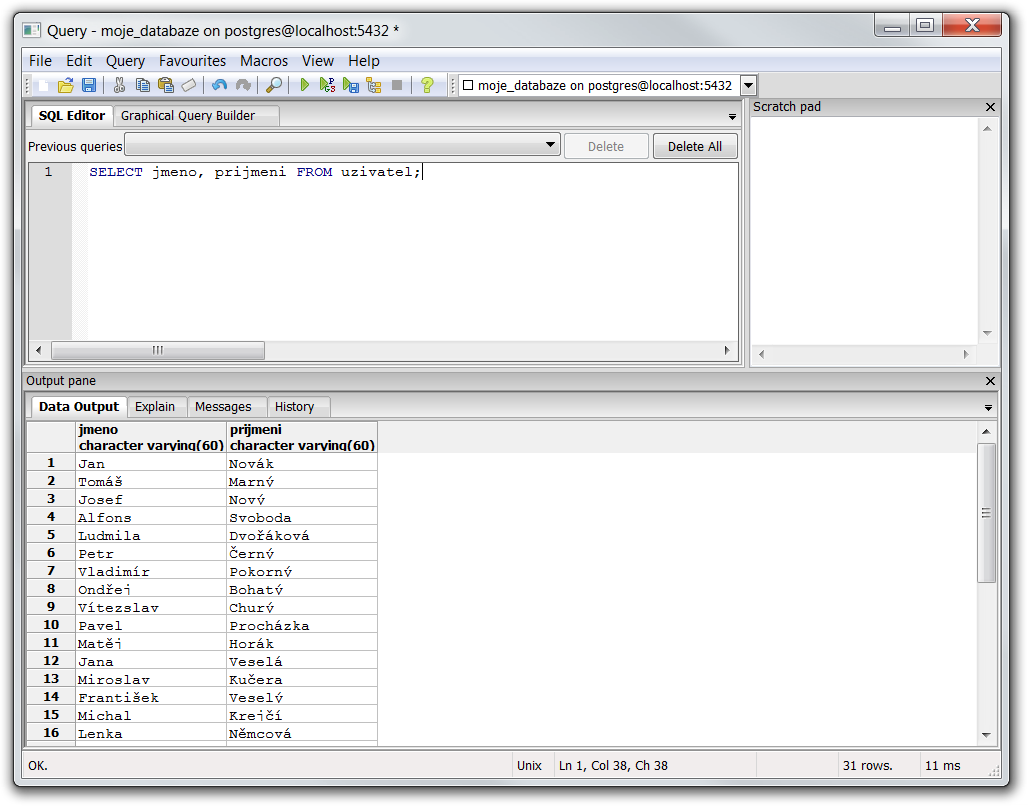1028x806 pixels.
Task: Click the Explain query icon
Action: (374, 86)
